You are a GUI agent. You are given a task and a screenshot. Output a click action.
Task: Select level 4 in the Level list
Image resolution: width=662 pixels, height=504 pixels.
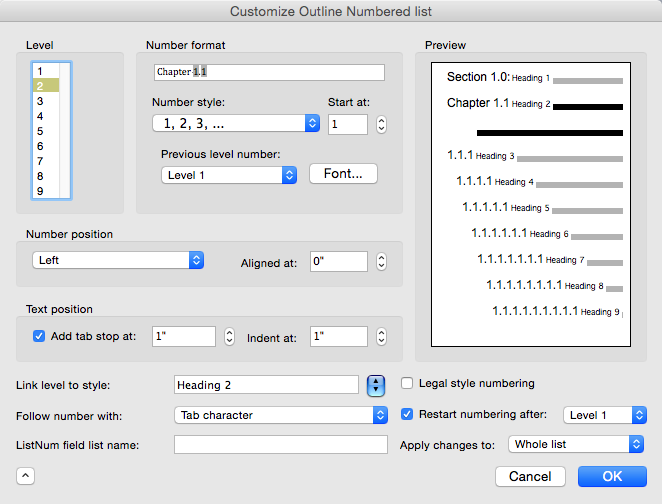[x=46, y=116]
